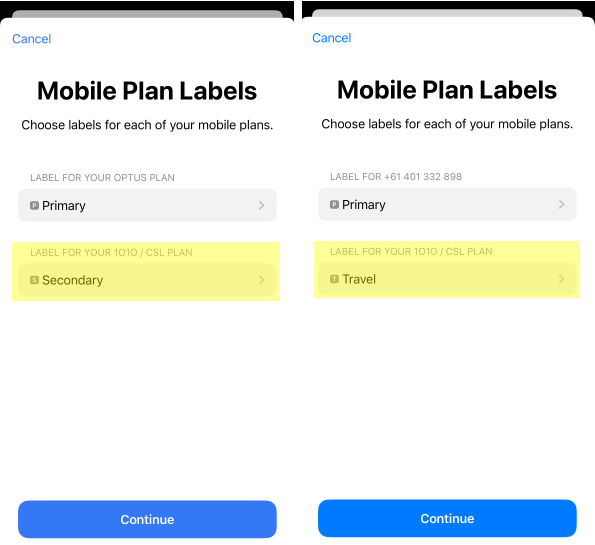
Task: Click LABEL FOR +61 401 332 898 caption
Action: click(396, 176)
